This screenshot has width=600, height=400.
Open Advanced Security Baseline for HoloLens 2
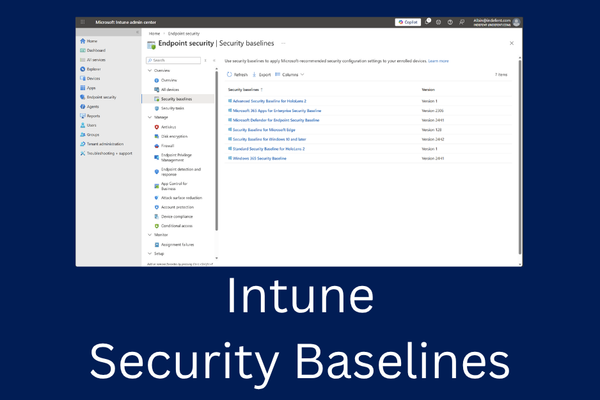[267, 101]
